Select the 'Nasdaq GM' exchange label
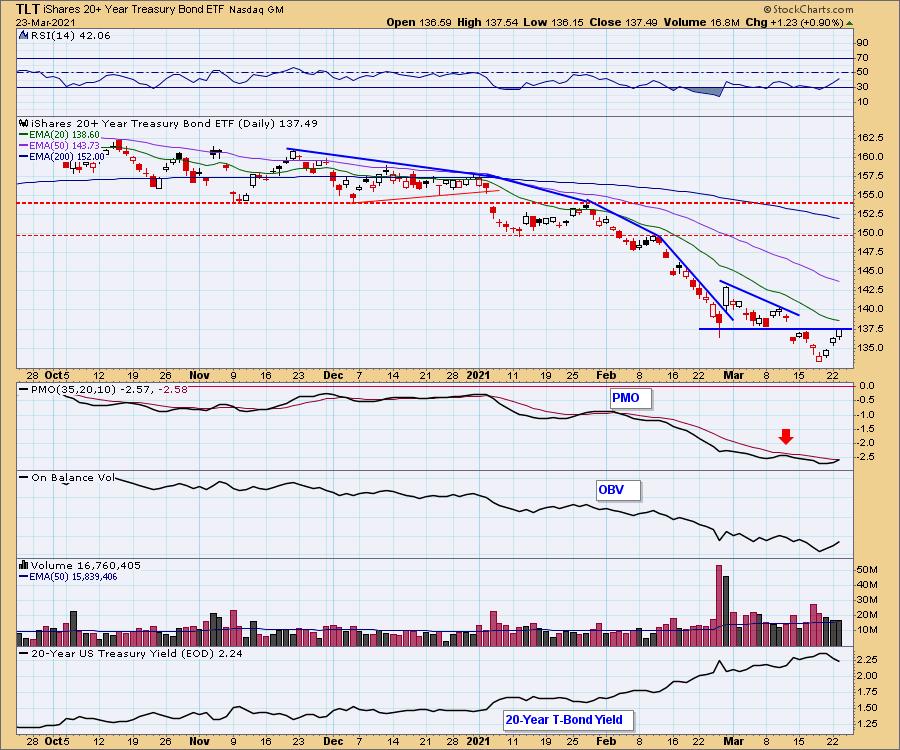The width and height of the screenshot is (900, 750). 256,10
